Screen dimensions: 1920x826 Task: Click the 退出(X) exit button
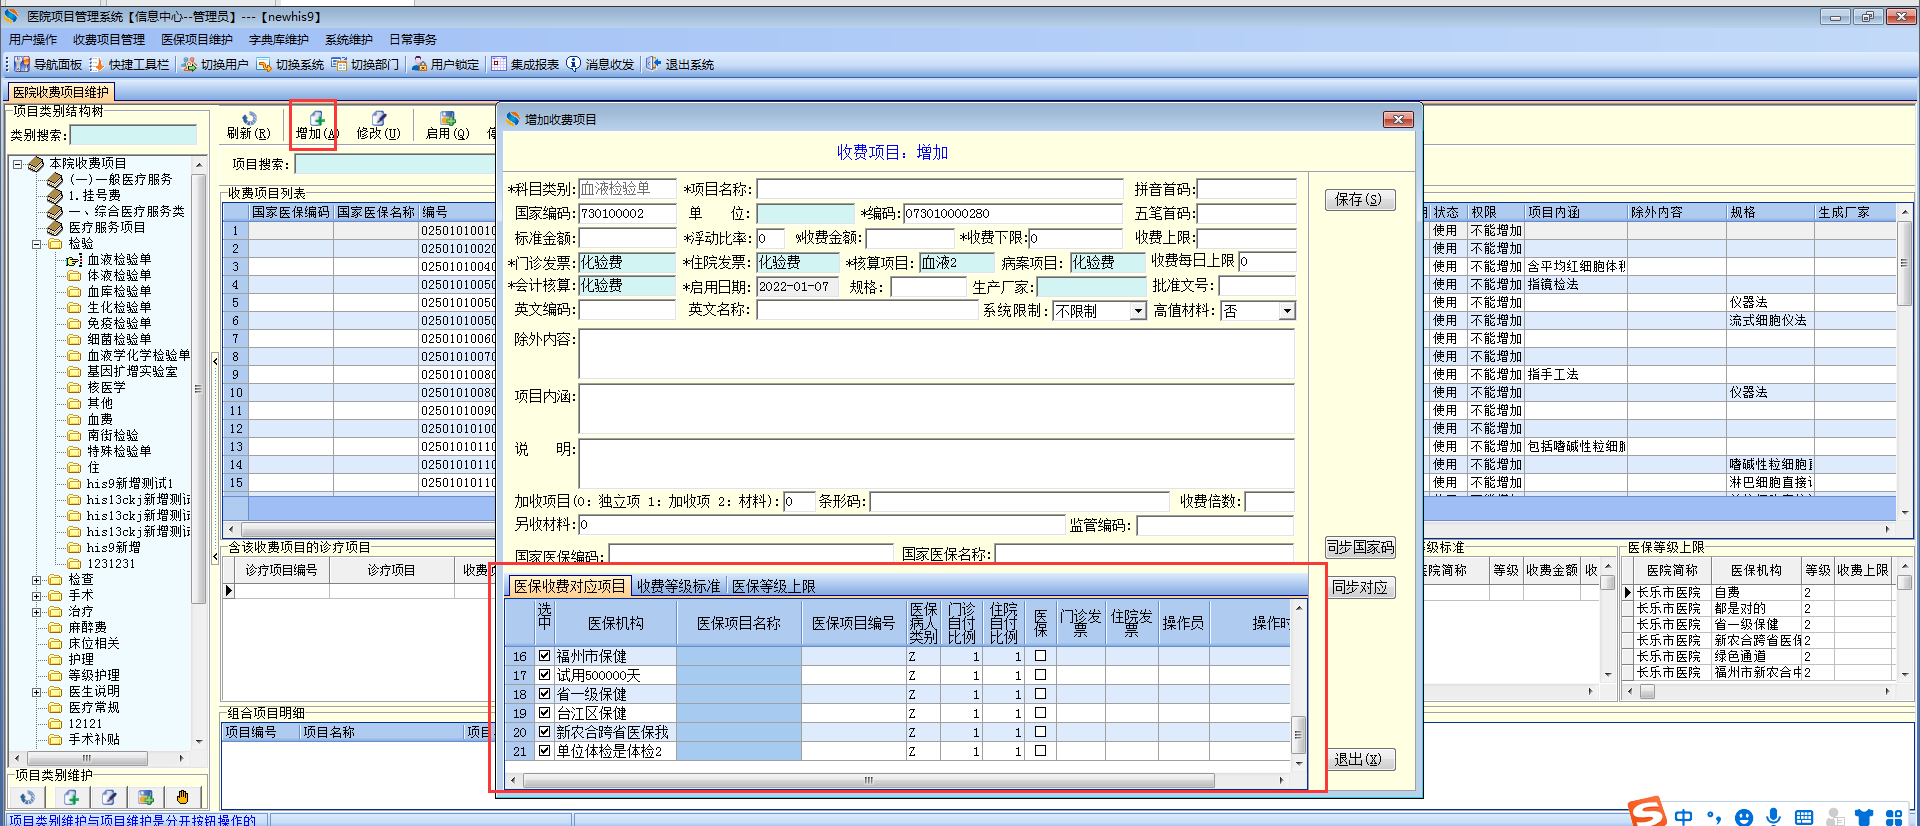(x=1359, y=759)
